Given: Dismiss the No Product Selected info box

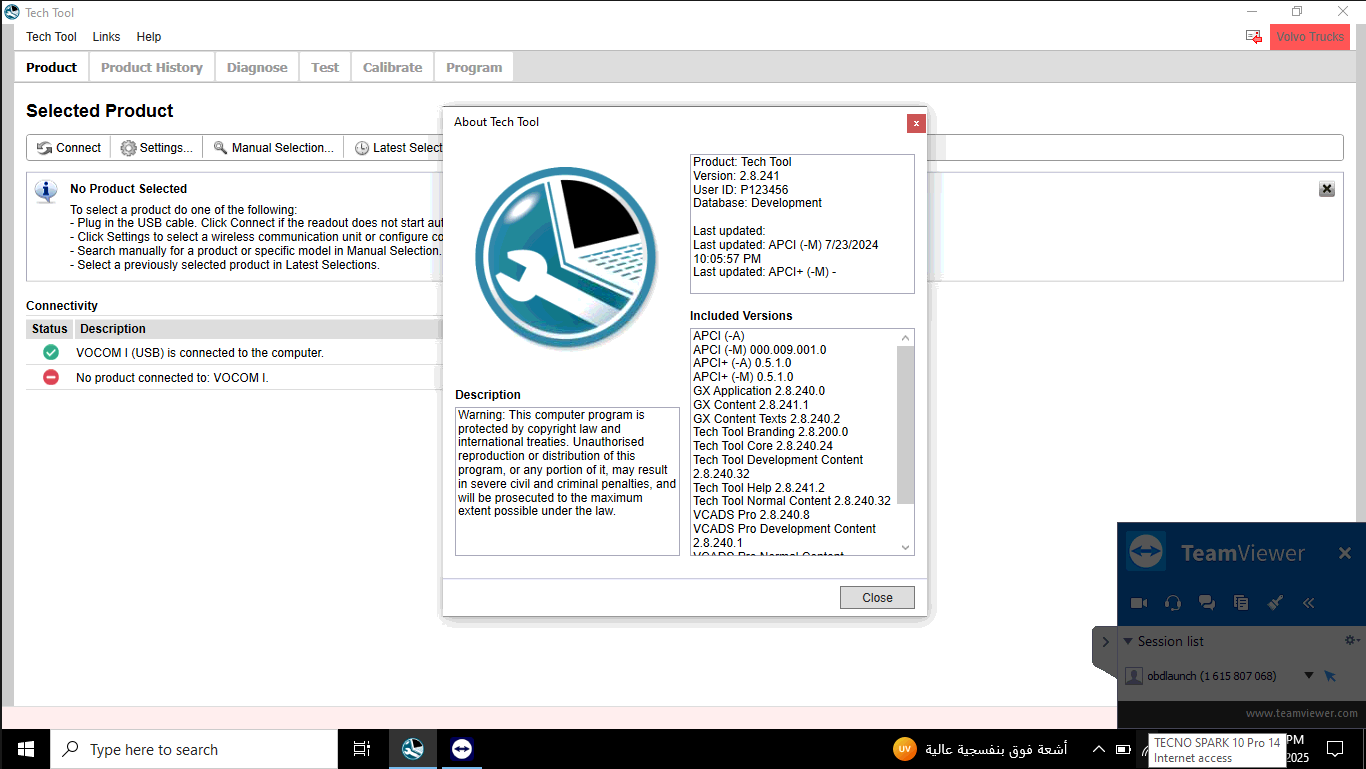Looking at the screenshot, I should [x=1326, y=189].
